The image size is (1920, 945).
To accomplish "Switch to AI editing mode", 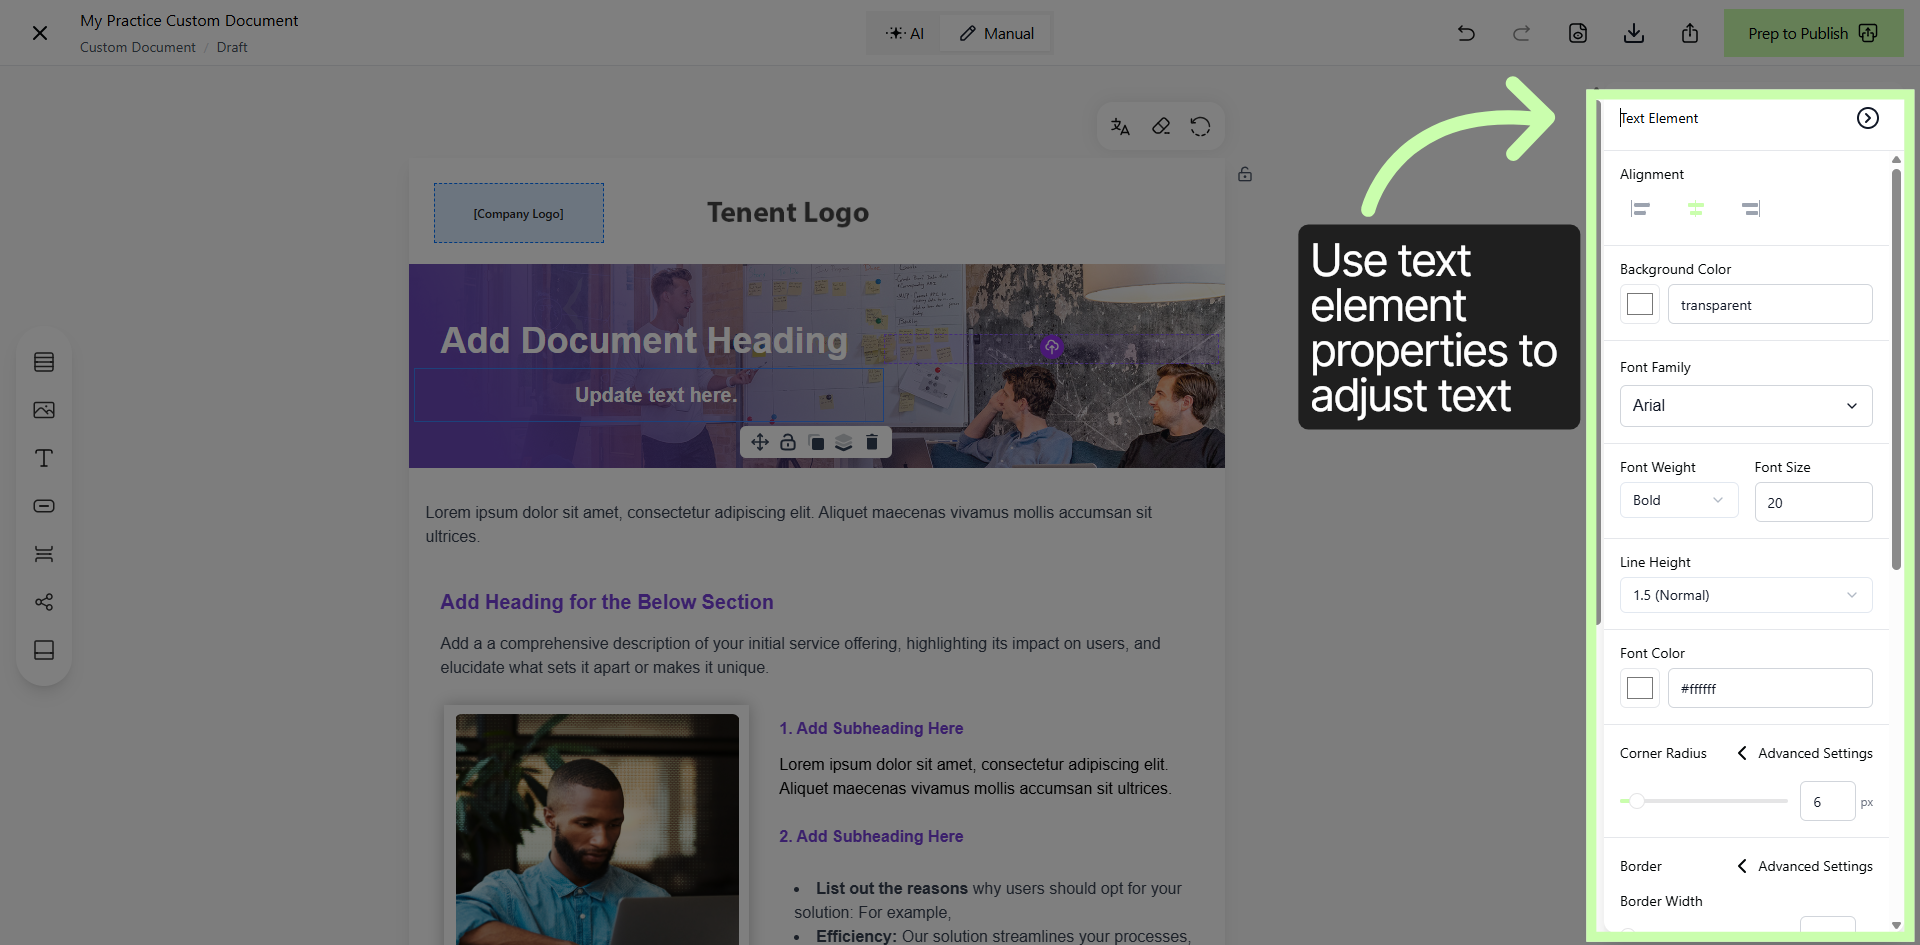I will coord(904,33).
